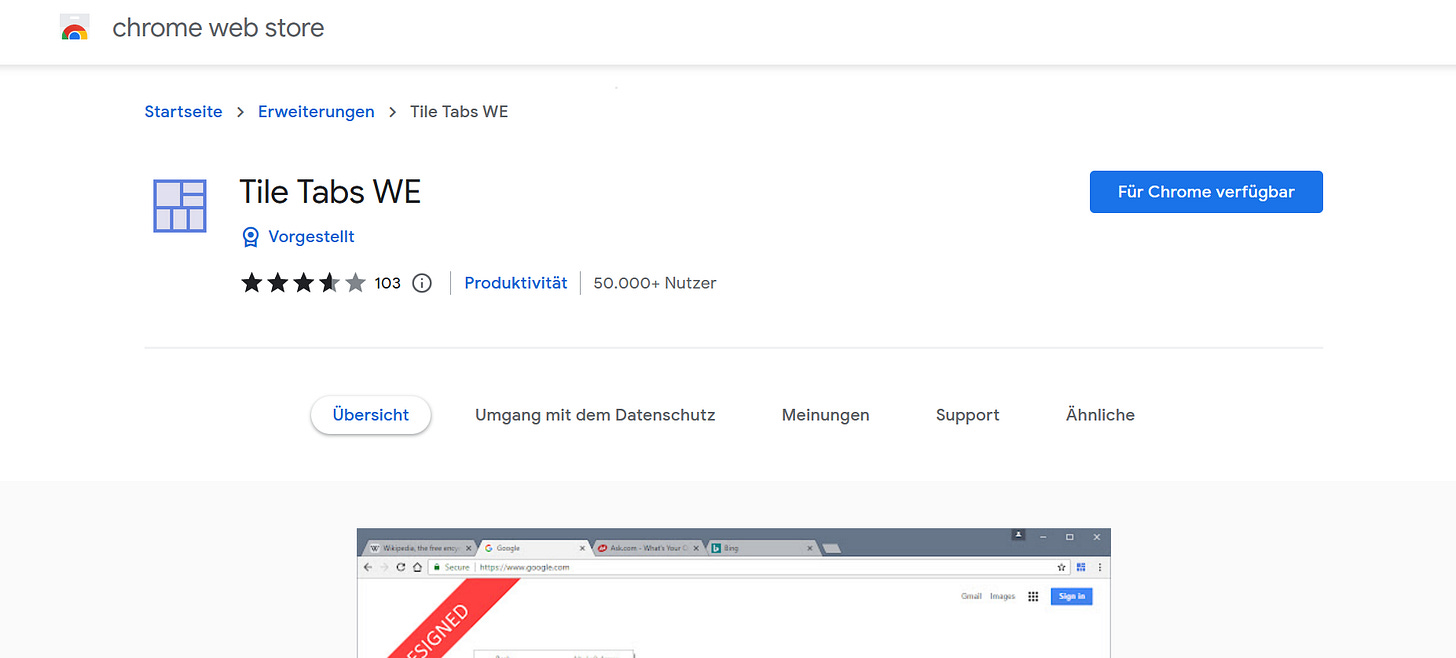Screen dimensions: 1456x658
Task: Select the Google tab in preview screenshot
Action: (x=533, y=548)
